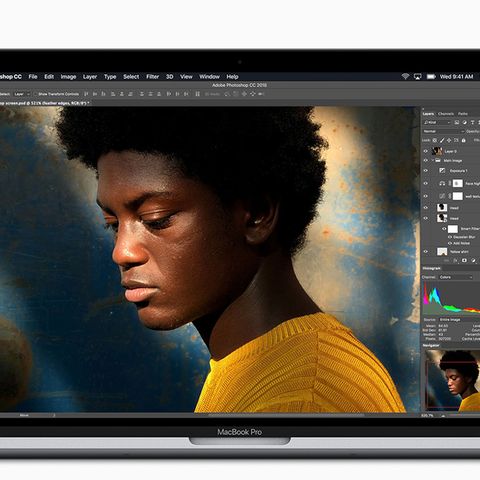Open the Normal blend mode dropdown
Viewport: 480px width, 480px height.
[443, 131]
